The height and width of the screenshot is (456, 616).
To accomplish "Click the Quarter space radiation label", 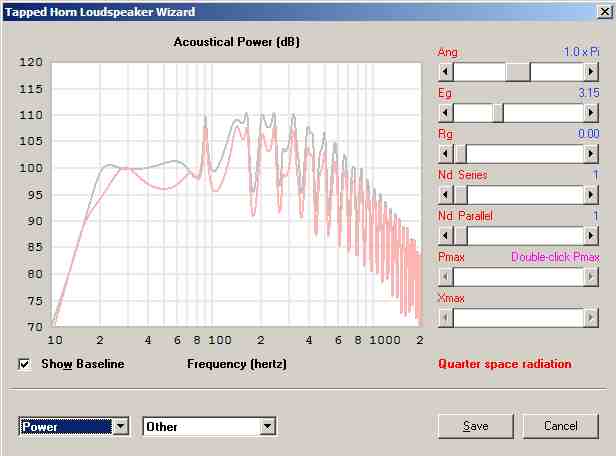I will [504, 364].
